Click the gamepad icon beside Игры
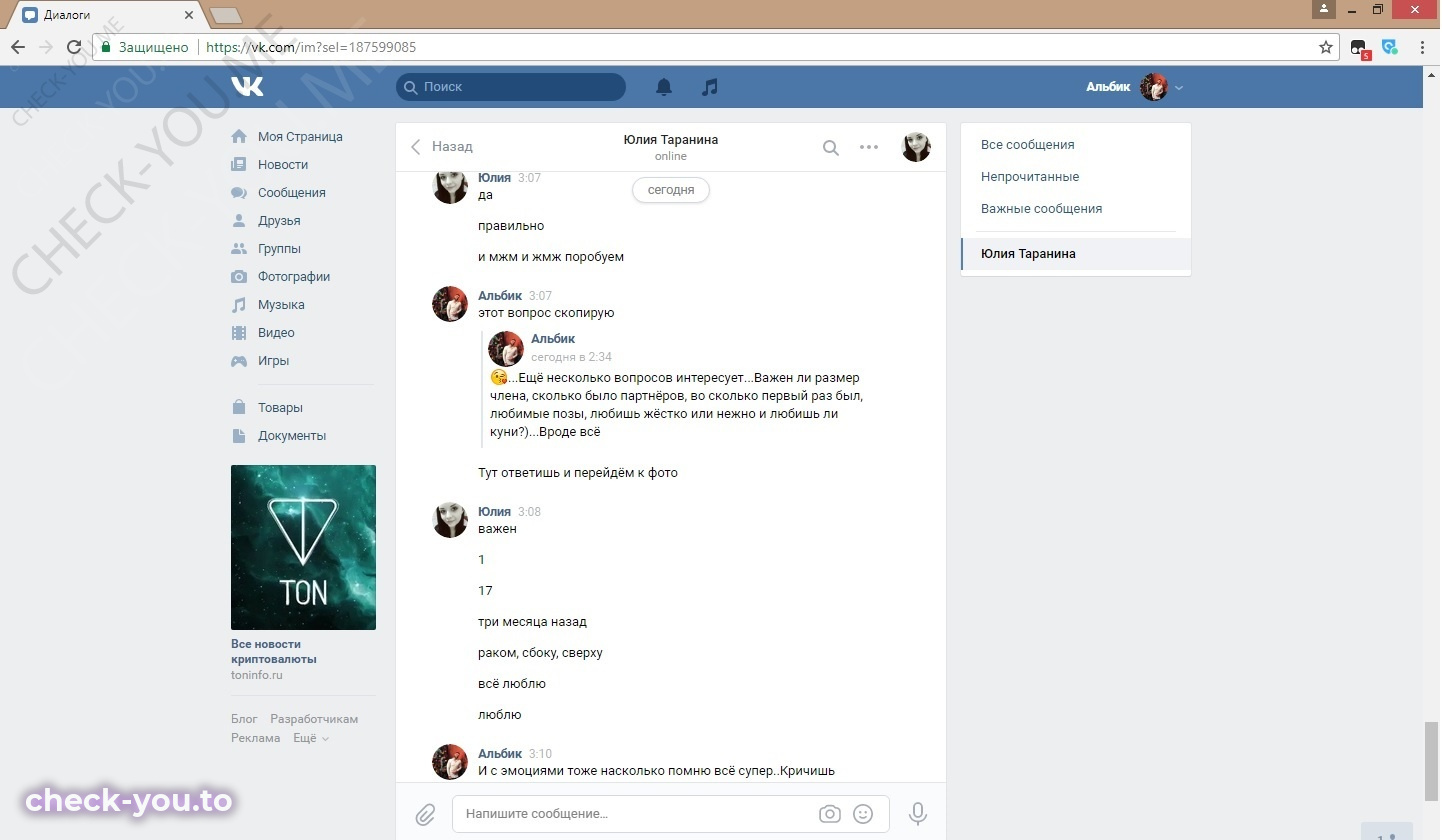 tap(239, 361)
